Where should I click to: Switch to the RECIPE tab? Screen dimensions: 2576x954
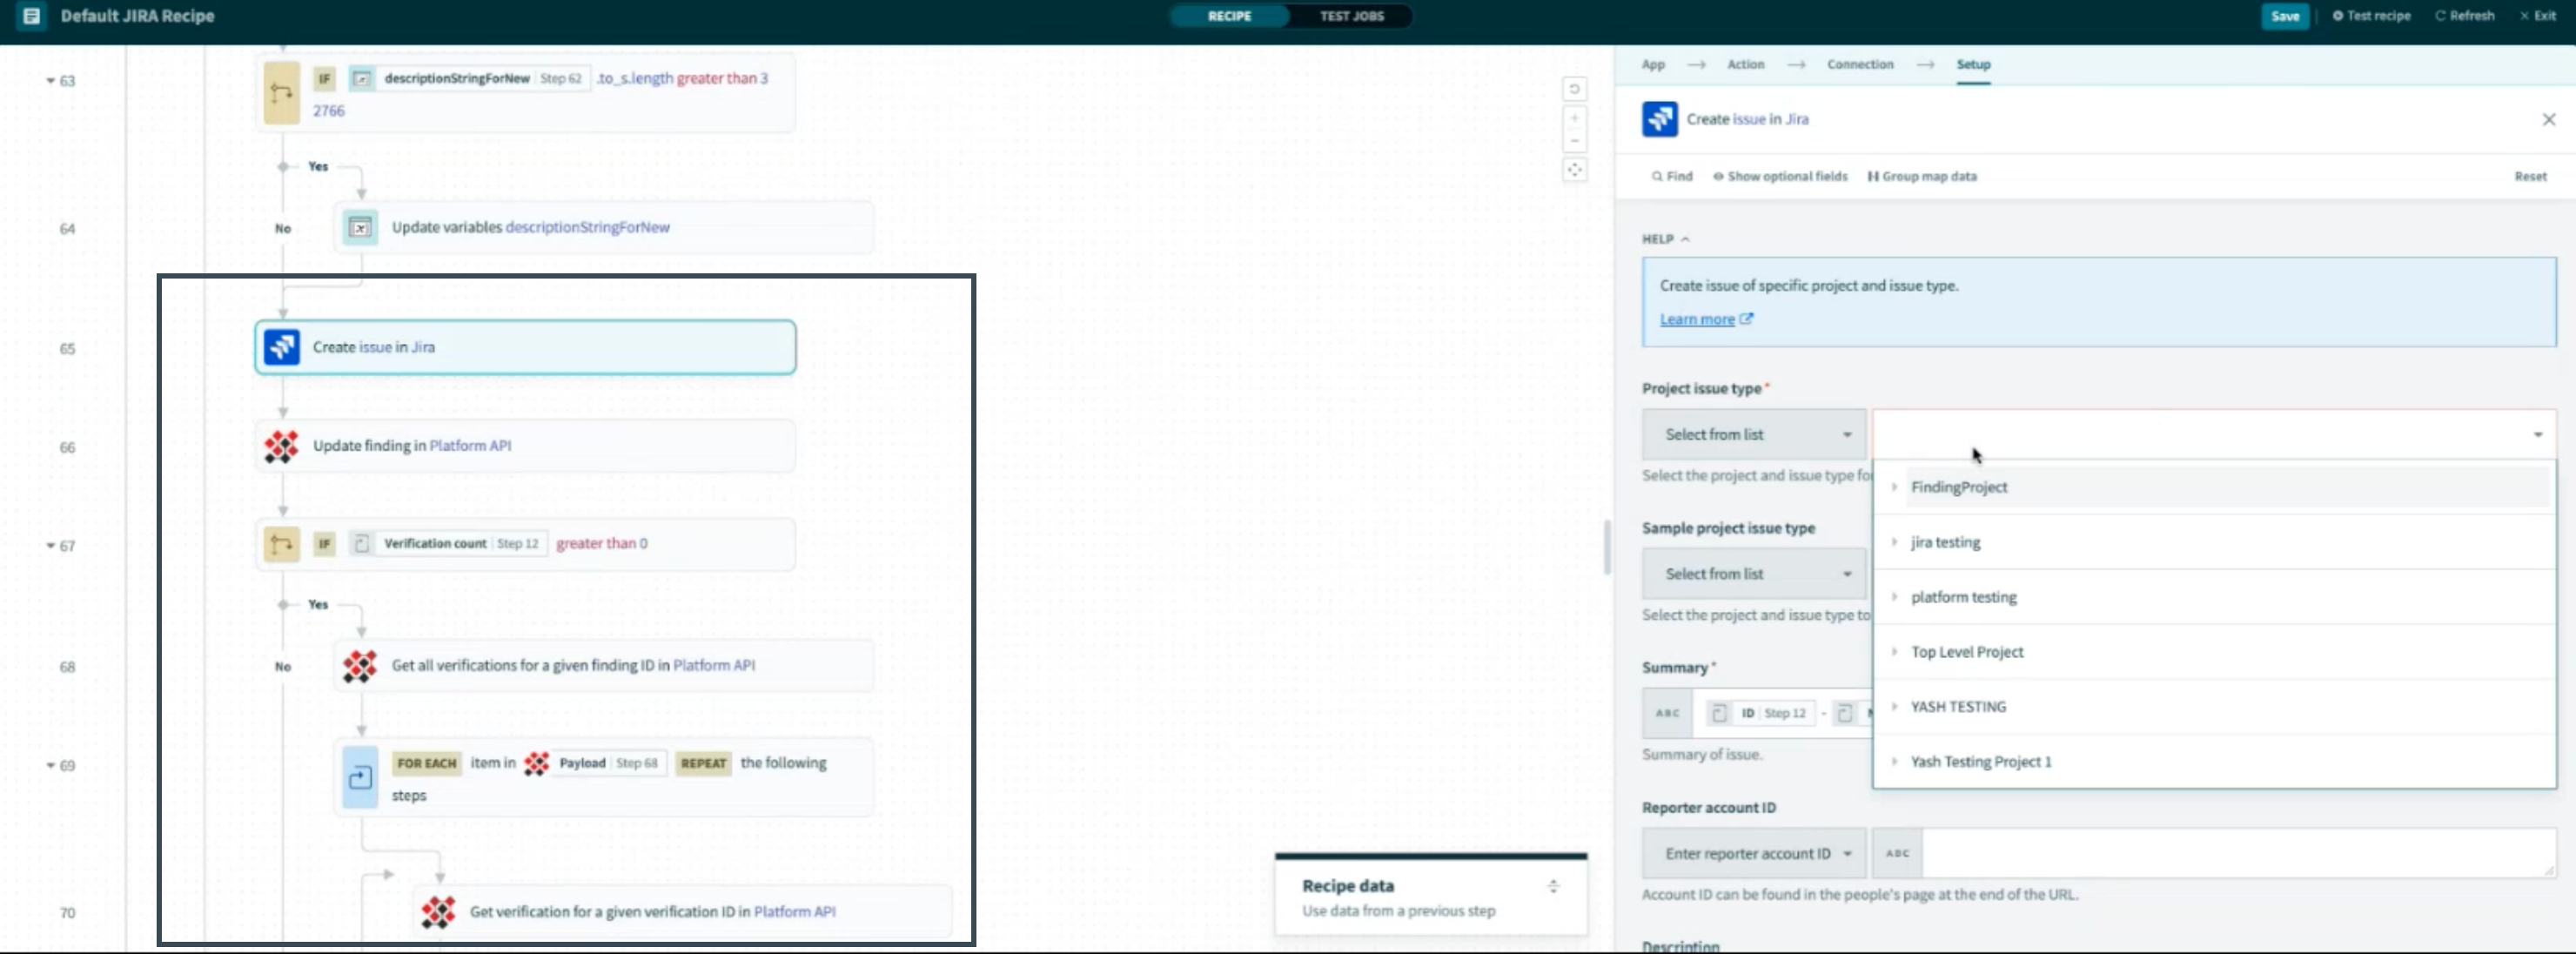[x=1229, y=17]
